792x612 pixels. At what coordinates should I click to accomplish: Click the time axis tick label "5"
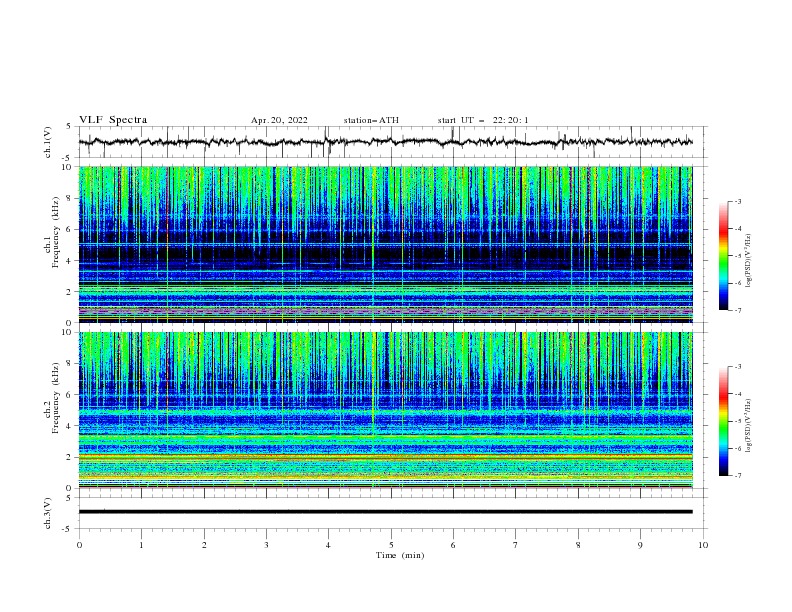point(391,545)
